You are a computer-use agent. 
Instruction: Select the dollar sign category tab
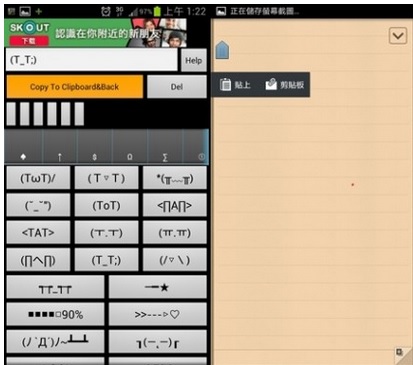pyautogui.click(x=95, y=147)
